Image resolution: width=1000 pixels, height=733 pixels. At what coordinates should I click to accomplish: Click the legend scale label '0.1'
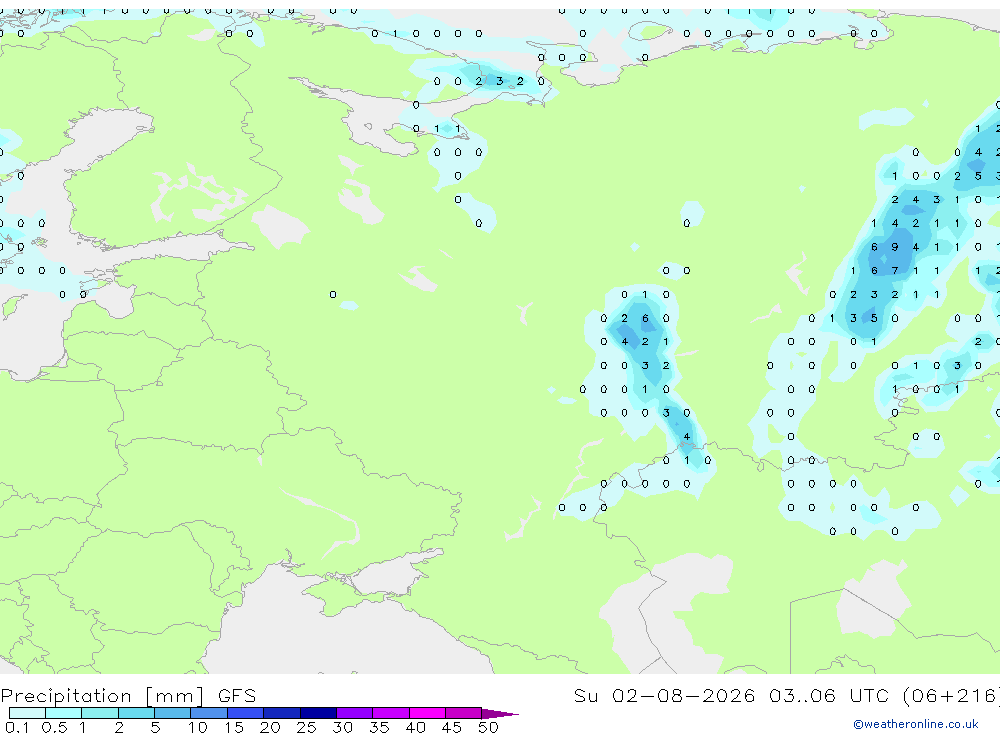click(17, 727)
